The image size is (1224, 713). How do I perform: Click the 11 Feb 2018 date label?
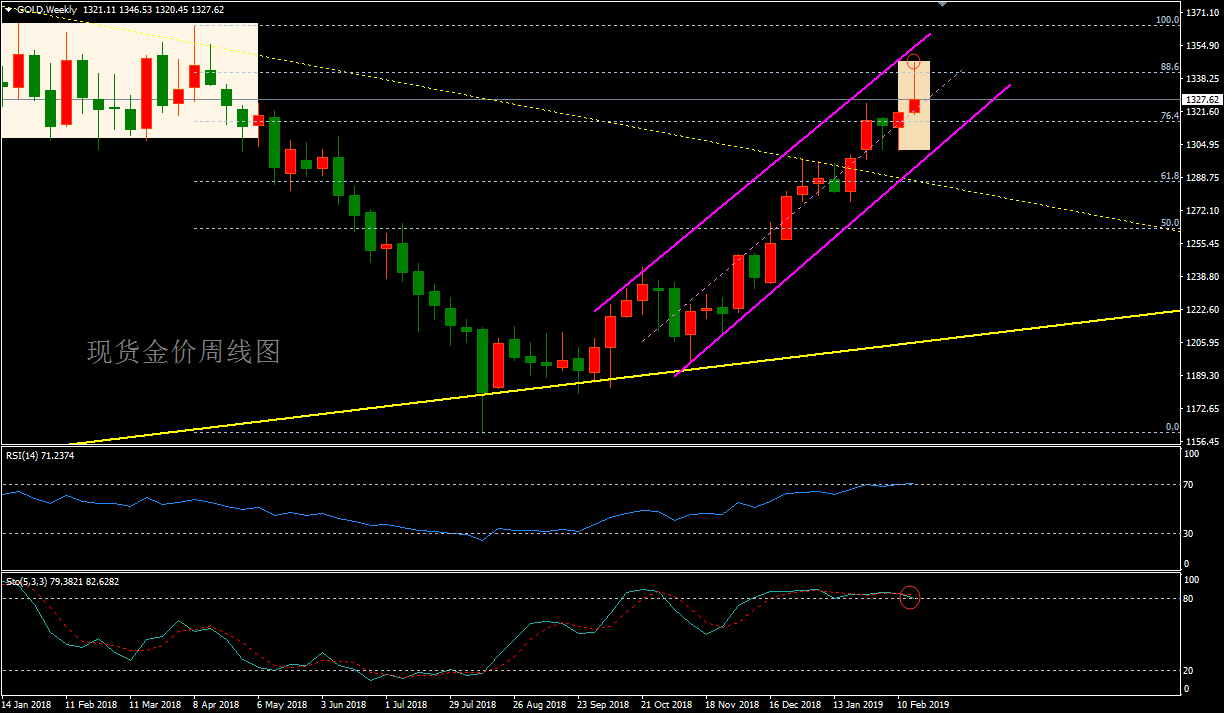coord(91,704)
